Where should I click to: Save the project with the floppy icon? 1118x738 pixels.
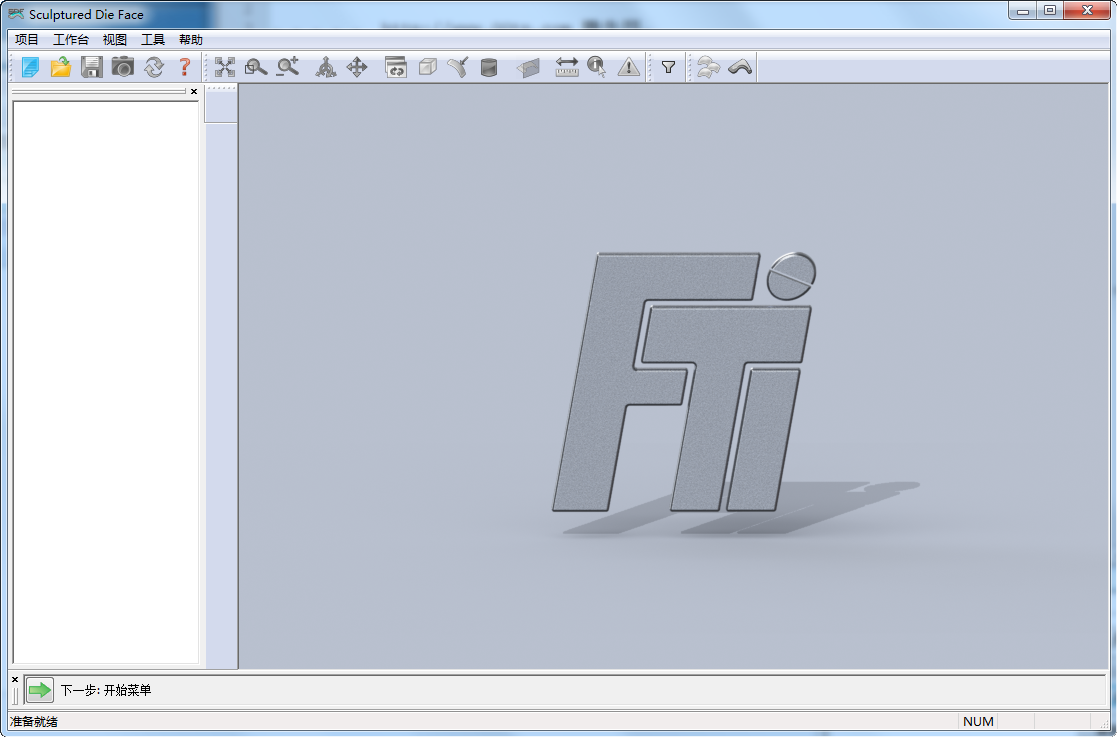pos(91,67)
